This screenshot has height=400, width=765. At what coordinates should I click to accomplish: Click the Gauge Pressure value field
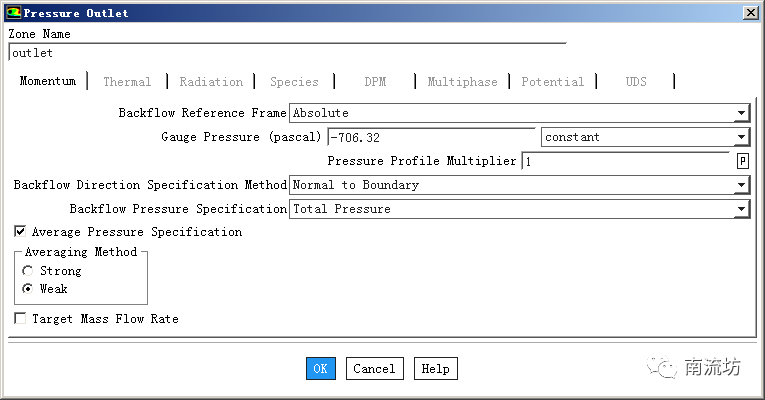click(431, 138)
